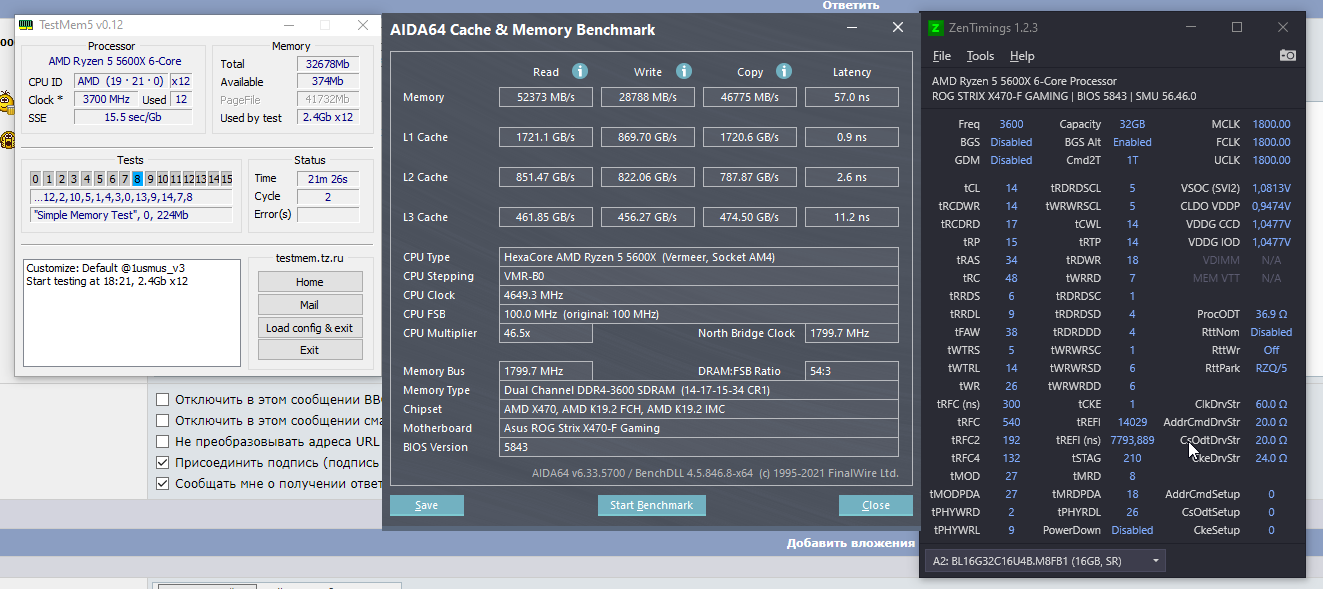Toggle 'Отключить в этом сообщении сма' checkbox

tap(162, 420)
